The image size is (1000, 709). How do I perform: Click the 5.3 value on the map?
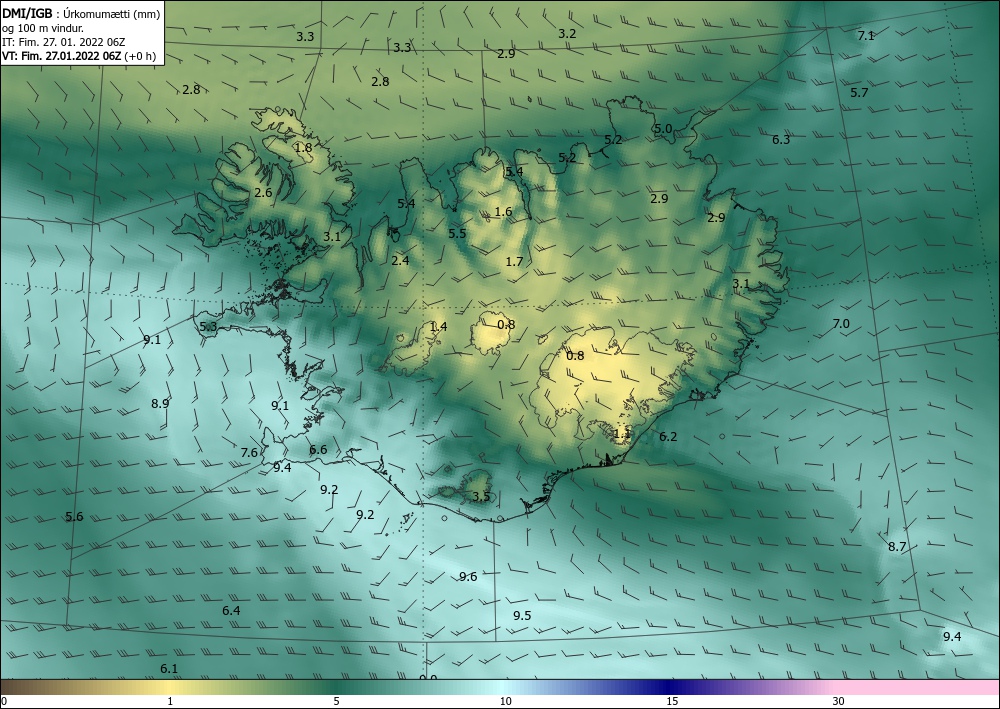(x=208, y=327)
